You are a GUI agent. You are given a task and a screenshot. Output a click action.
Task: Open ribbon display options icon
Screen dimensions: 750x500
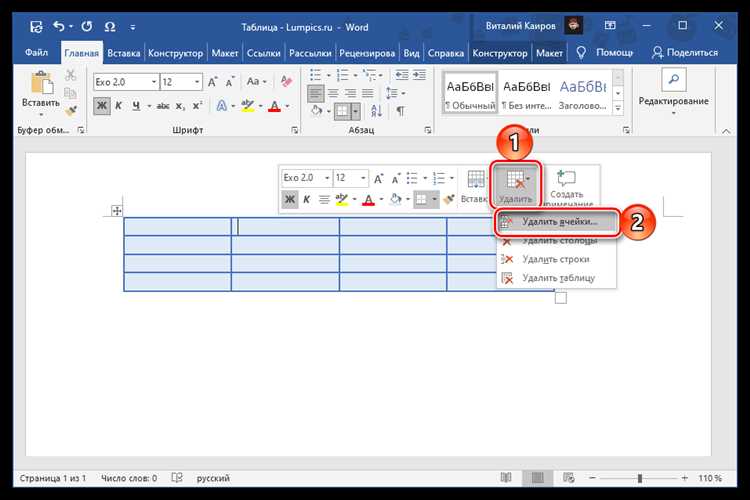pos(610,25)
